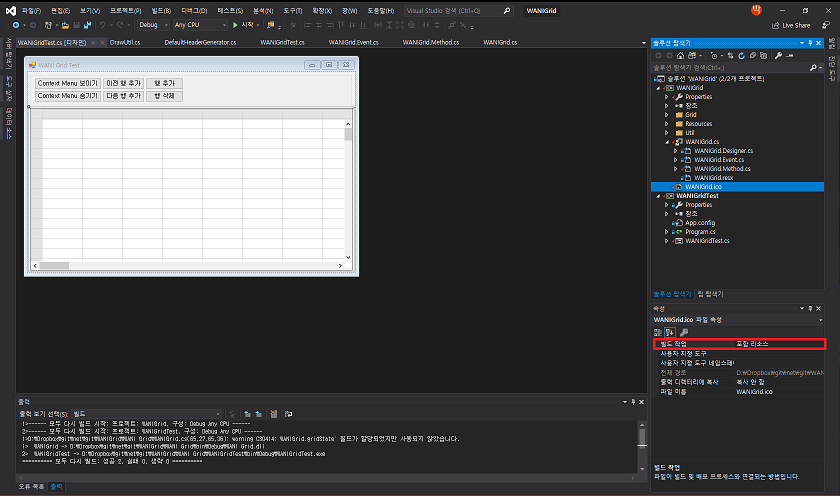Screen dimensions: 840x496
Task: Click the property pages wrench icon in Properties
Action: click(684, 333)
